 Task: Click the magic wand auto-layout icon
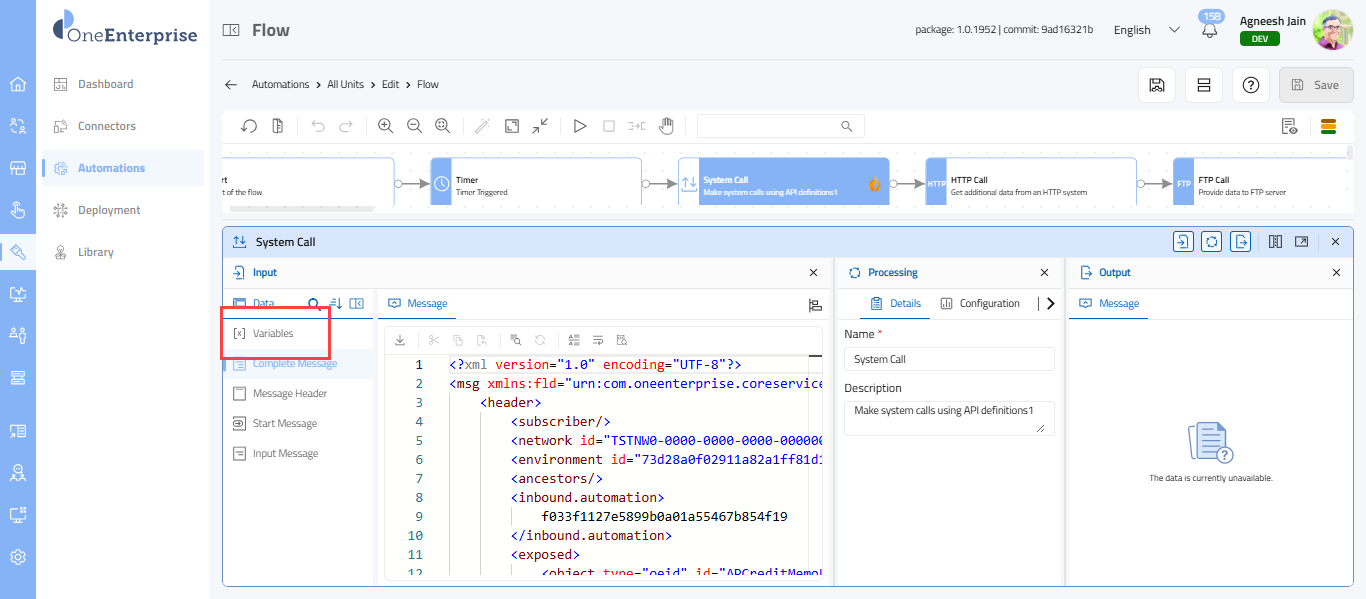point(482,126)
